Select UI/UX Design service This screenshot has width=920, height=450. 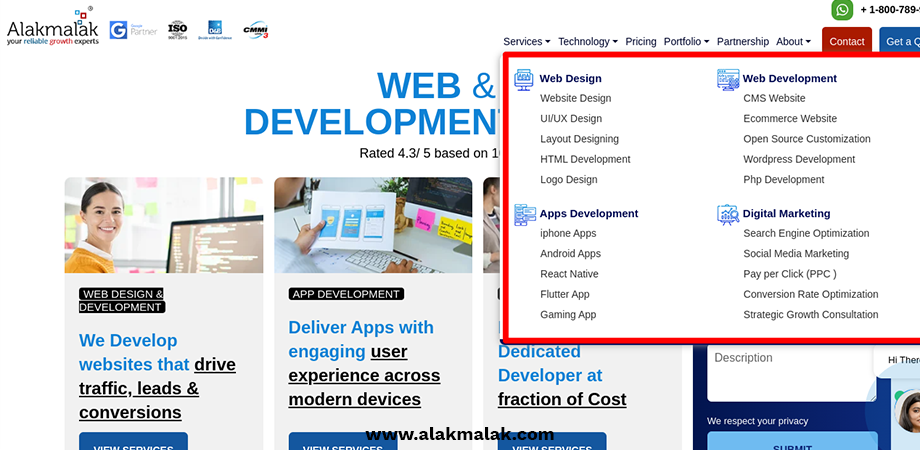point(571,119)
